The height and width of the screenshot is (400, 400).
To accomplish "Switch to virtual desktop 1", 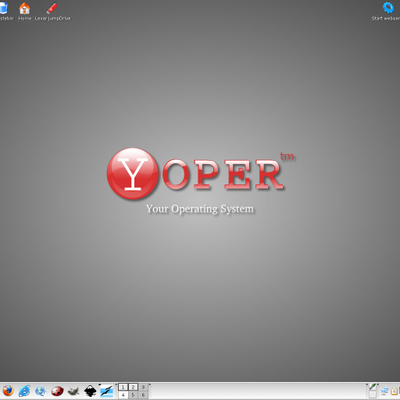I will tap(123, 387).
